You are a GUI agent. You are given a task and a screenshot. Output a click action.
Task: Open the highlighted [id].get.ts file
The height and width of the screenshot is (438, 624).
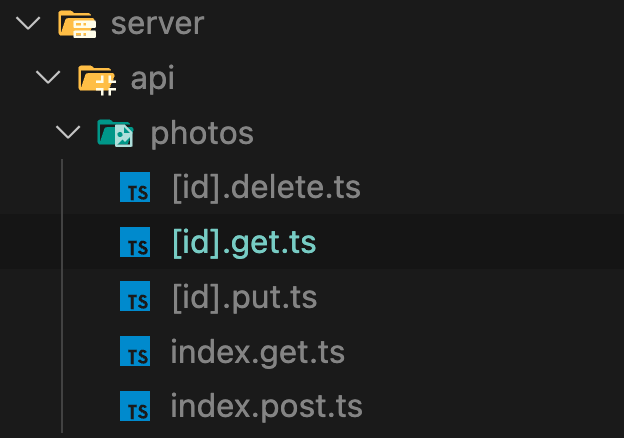pyautogui.click(x=244, y=242)
